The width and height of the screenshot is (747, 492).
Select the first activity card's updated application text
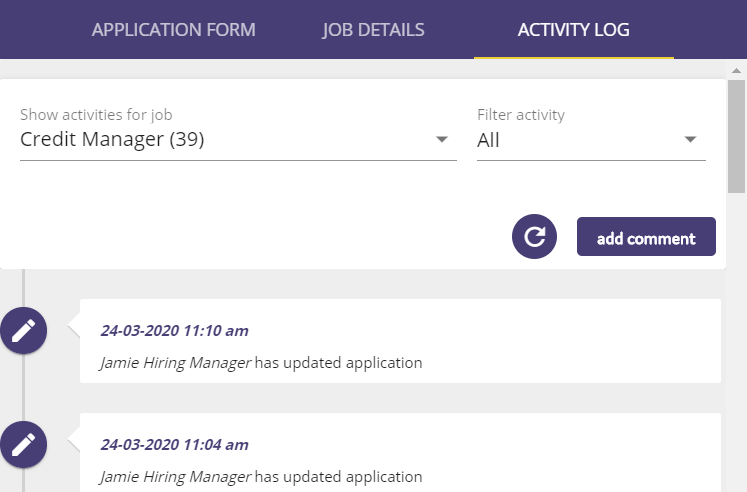click(x=338, y=363)
